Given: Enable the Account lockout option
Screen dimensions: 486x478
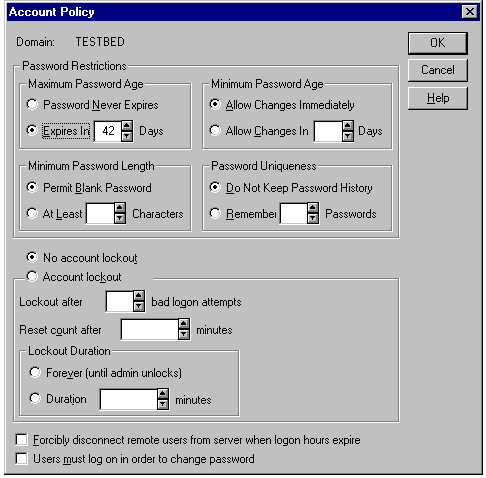Looking at the screenshot, I should point(32,276).
